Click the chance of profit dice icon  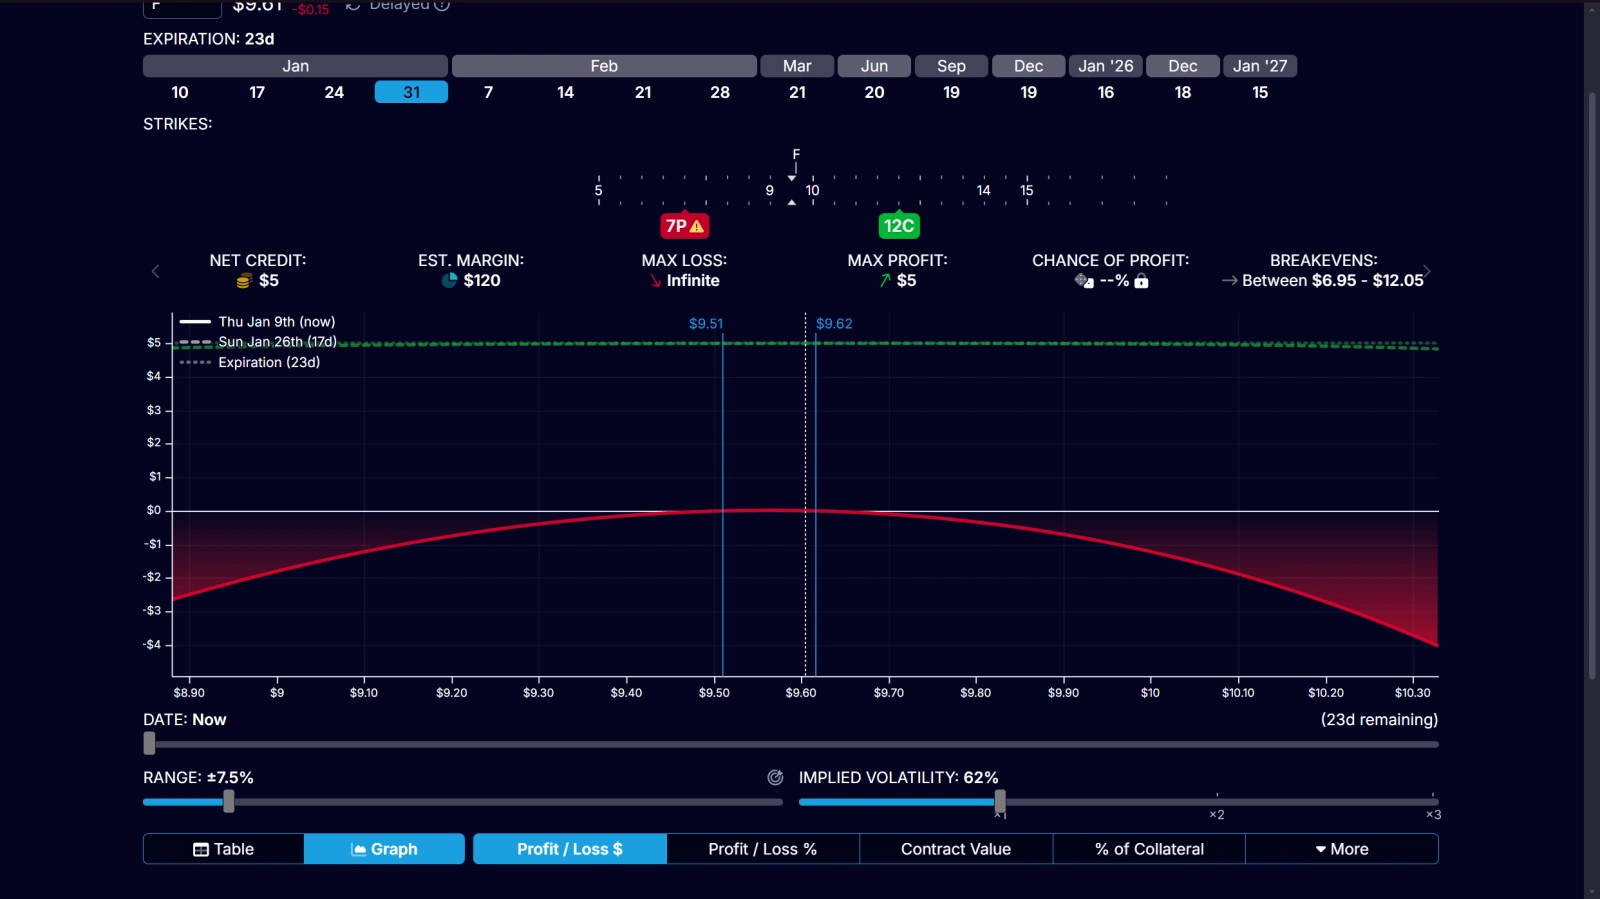[x=1084, y=281]
